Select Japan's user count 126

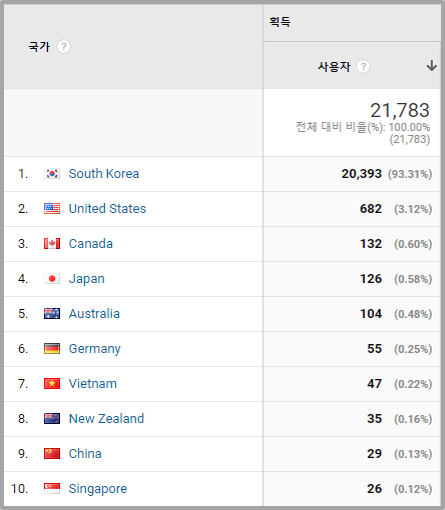371,279
